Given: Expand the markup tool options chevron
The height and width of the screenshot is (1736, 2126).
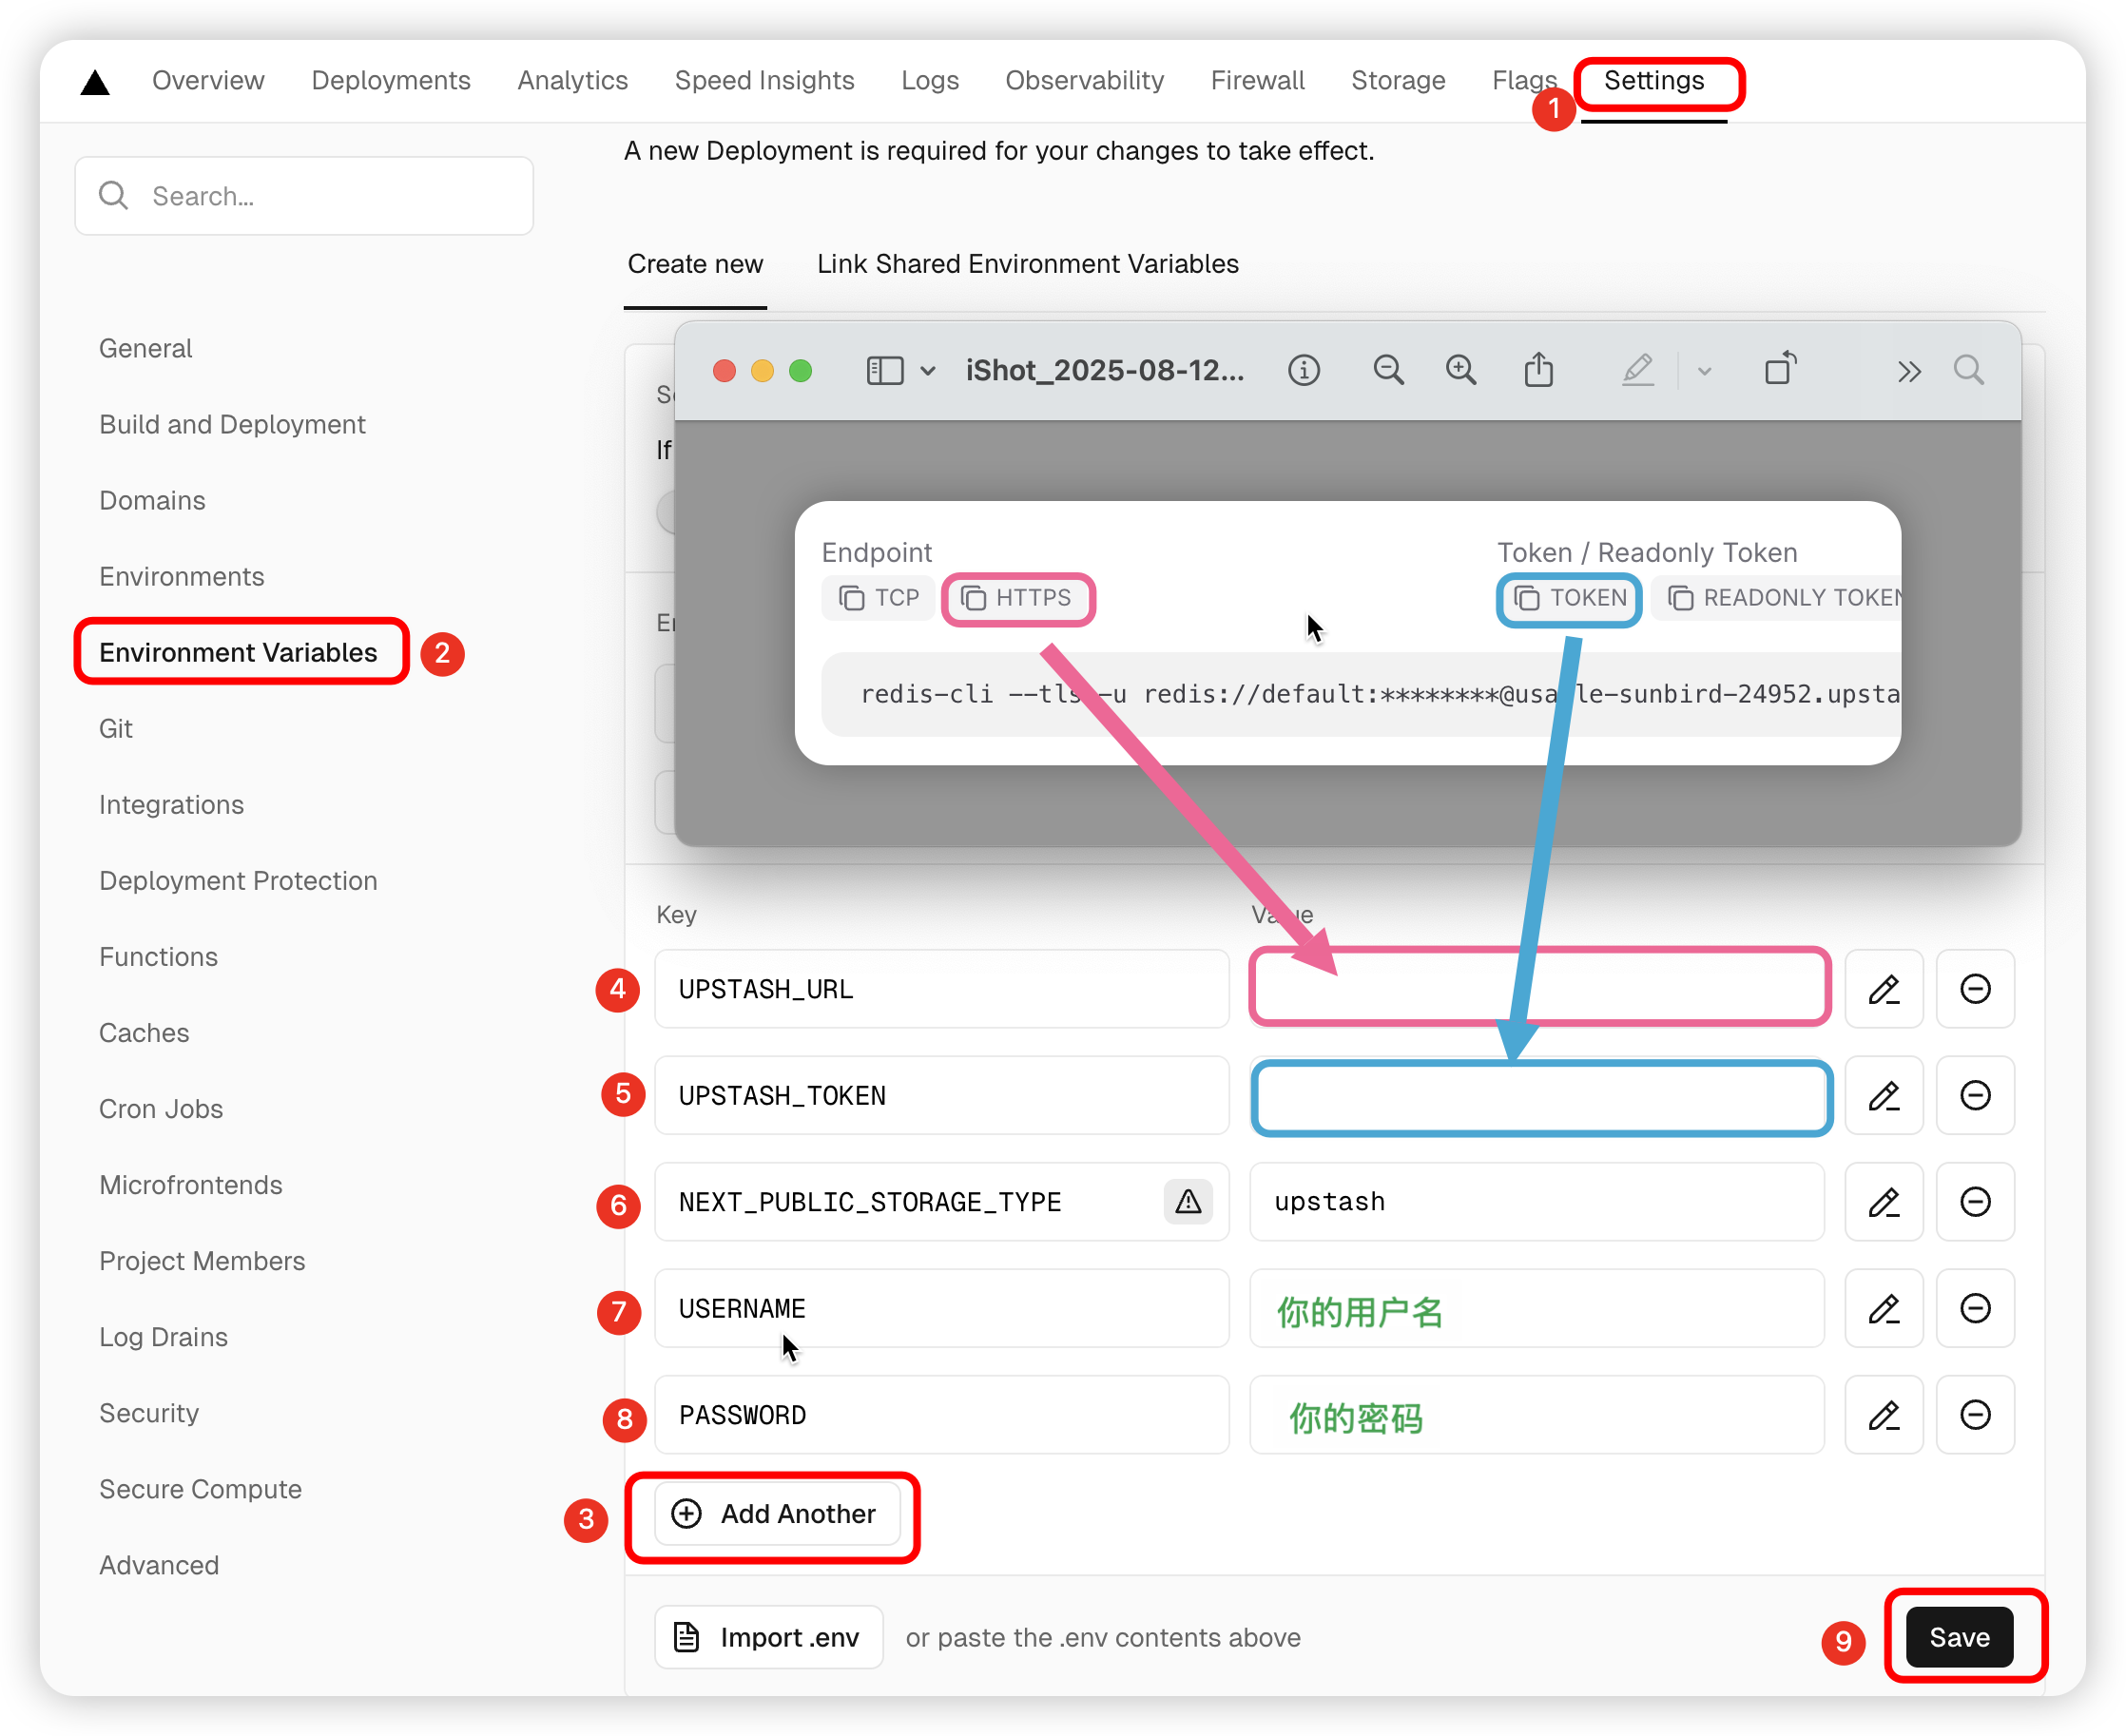Looking at the screenshot, I should tap(1705, 372).
